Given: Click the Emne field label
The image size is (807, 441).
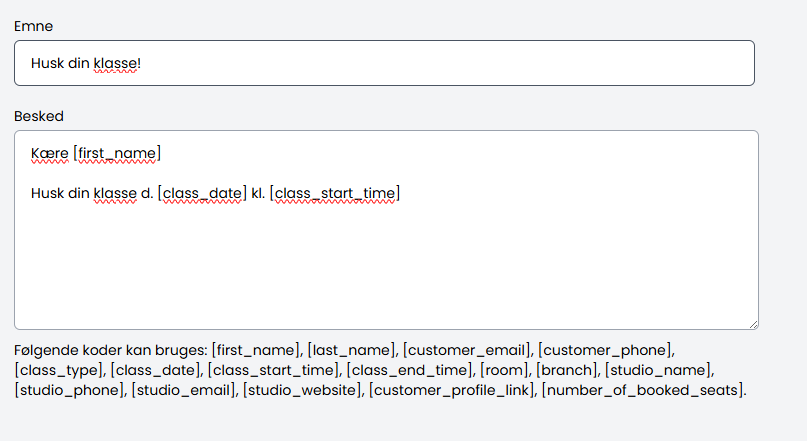Looking at the screenshot, I should [x=33, y=26].
